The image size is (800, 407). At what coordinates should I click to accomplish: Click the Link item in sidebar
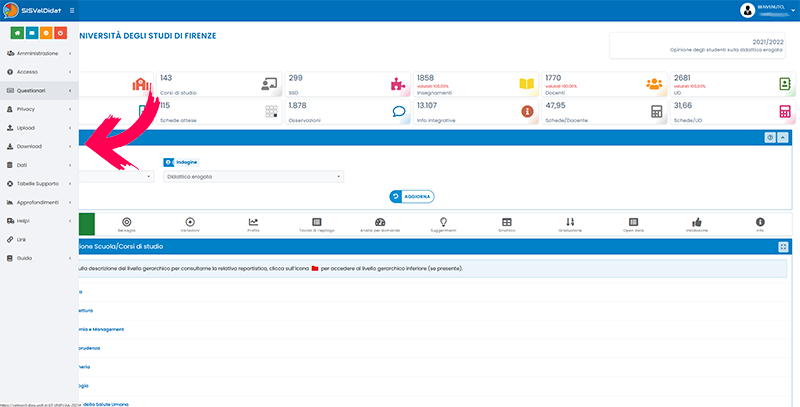pos(38,239)
